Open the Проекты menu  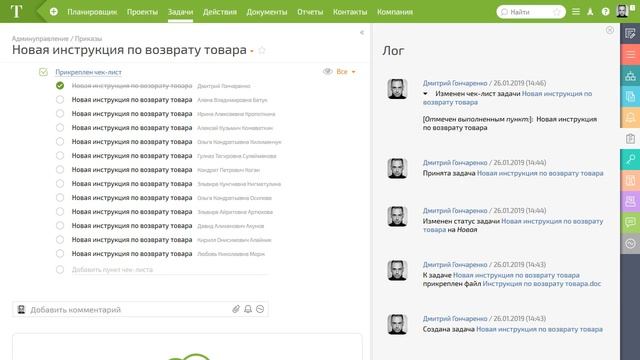pos(142,12)
